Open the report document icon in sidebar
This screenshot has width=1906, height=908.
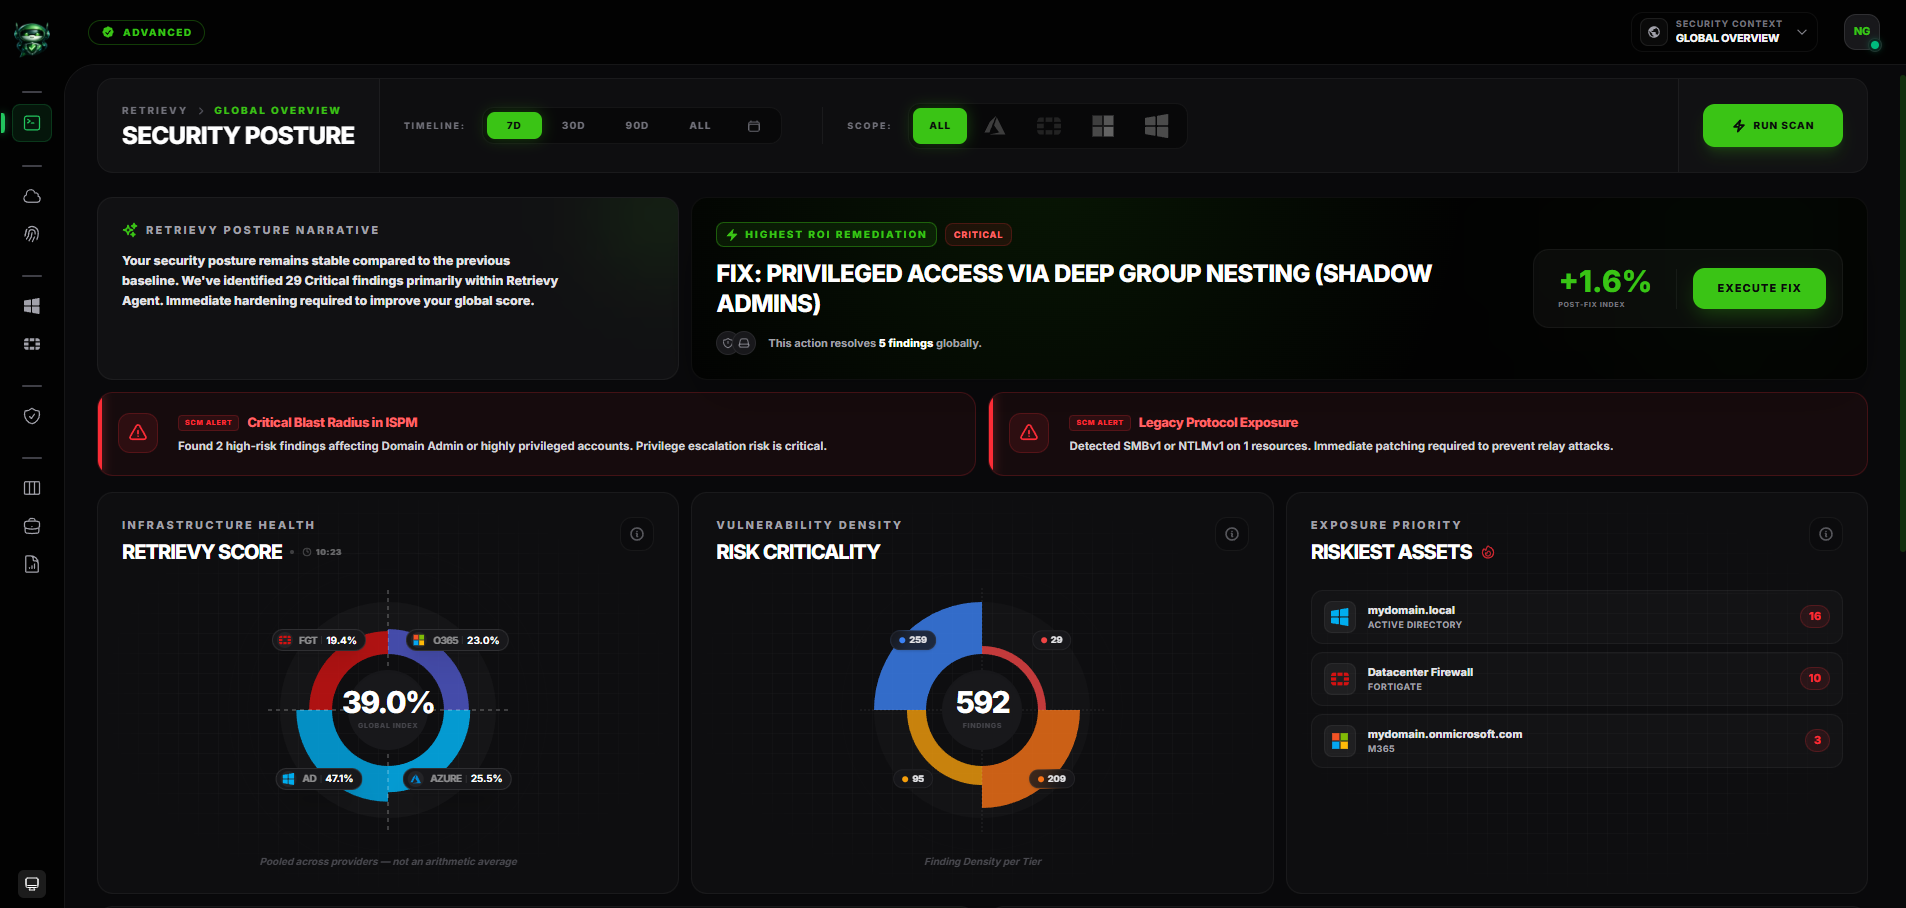(32, 564)
